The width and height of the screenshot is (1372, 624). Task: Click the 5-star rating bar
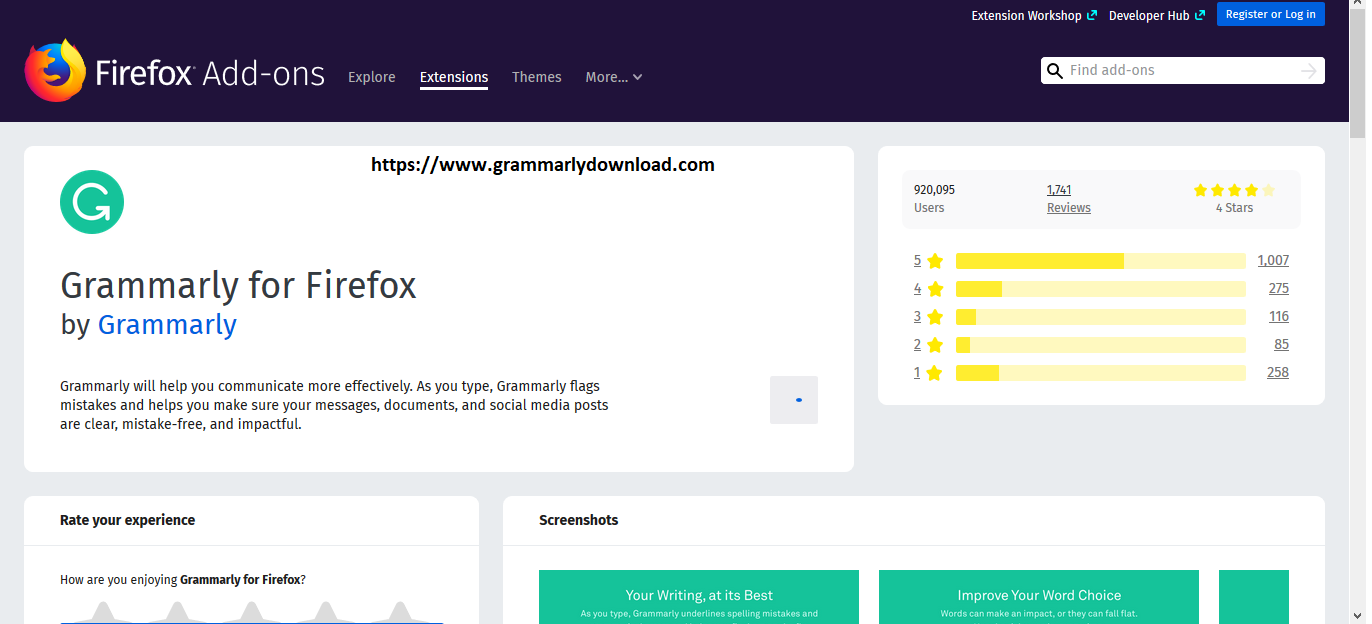point(1100,261)
